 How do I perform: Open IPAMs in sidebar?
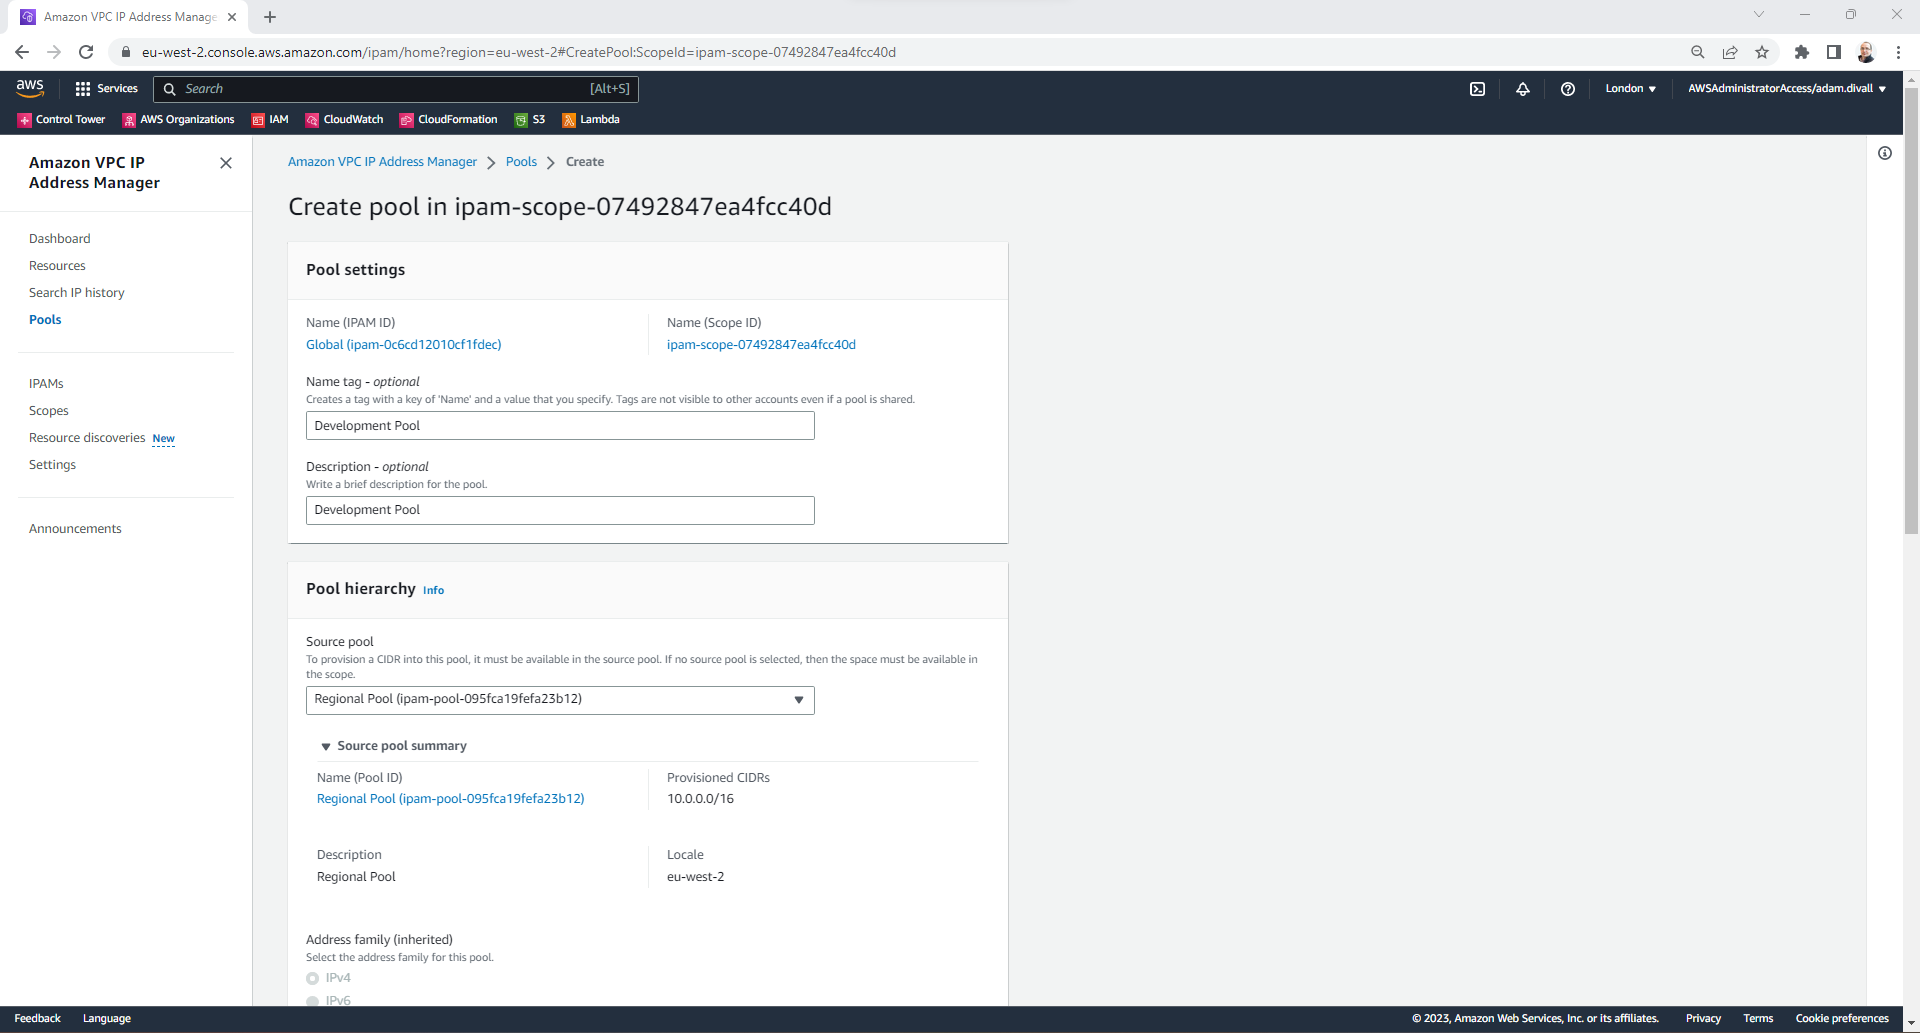(x=46, y=384)
